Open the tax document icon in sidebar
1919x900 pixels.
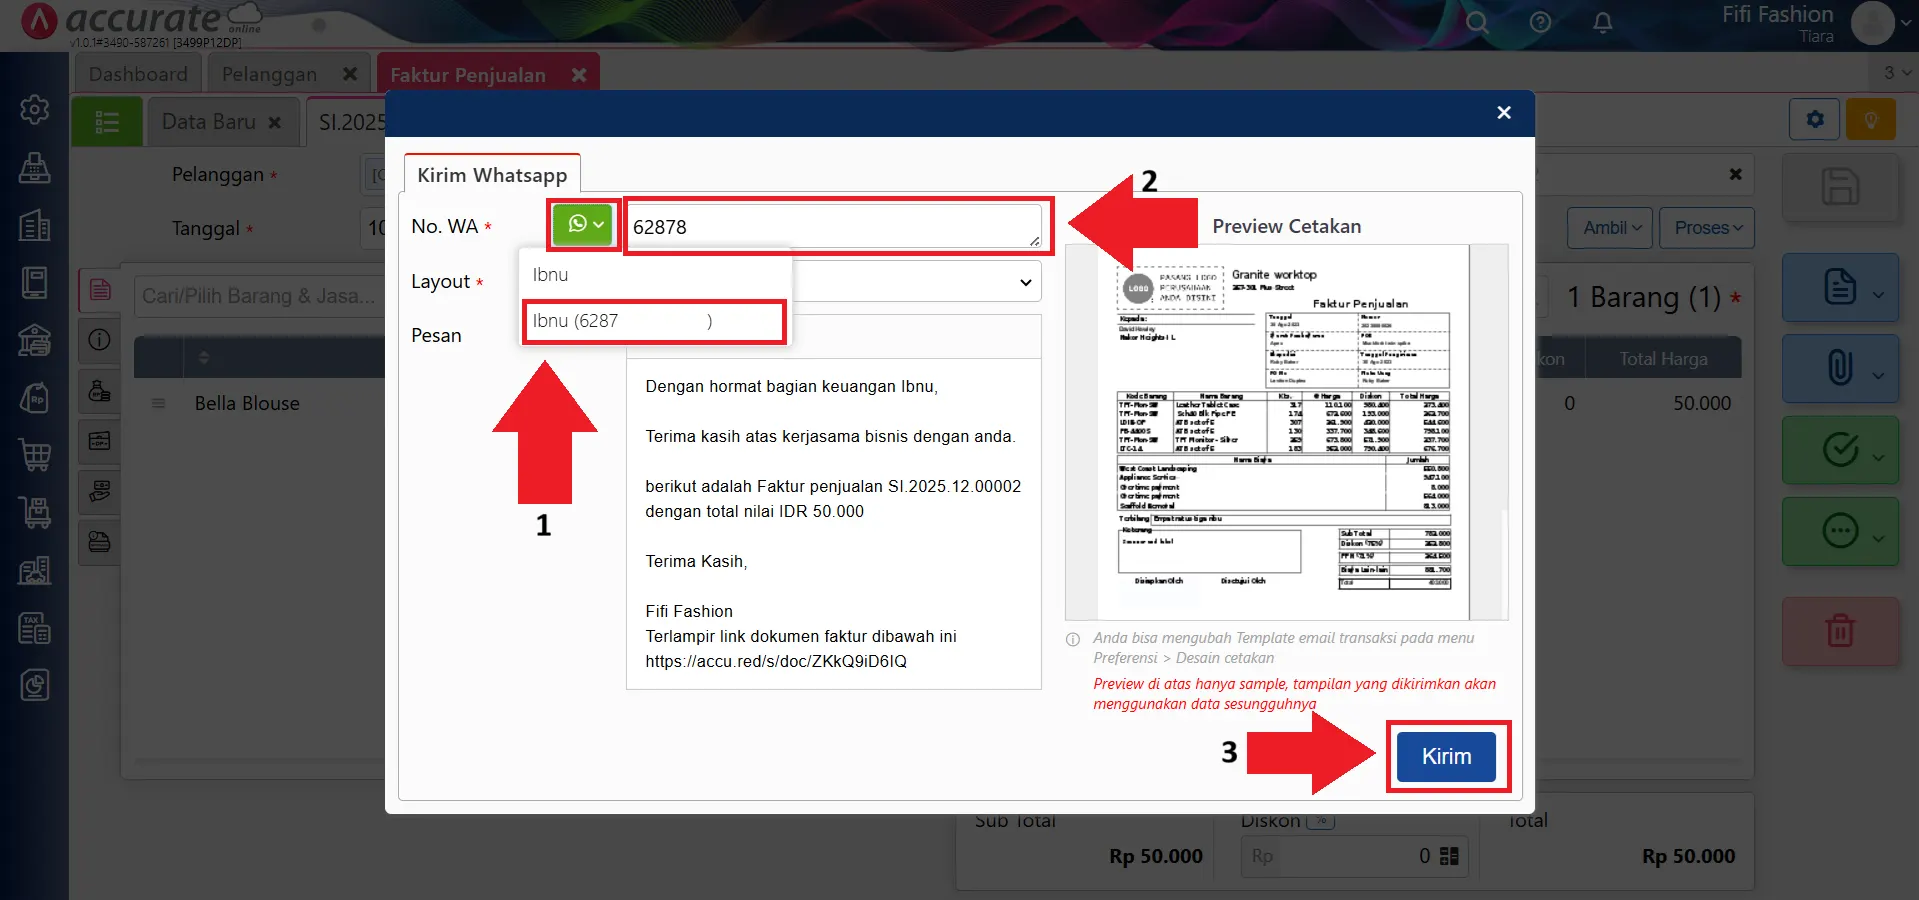pos(34,628)
